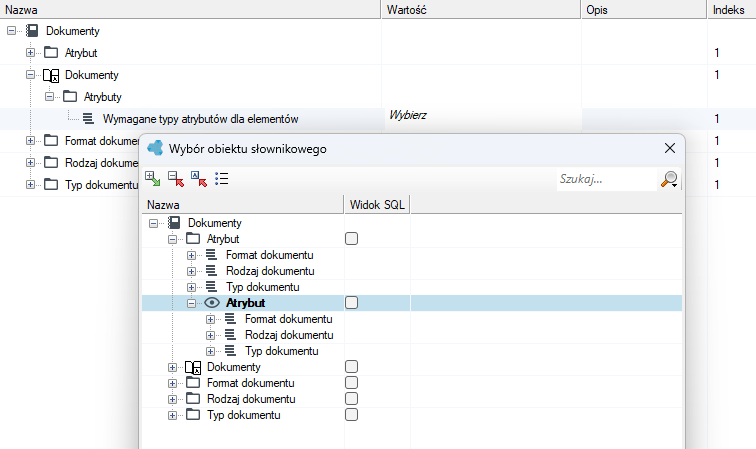Click the Indeks column header

[732, 10]
